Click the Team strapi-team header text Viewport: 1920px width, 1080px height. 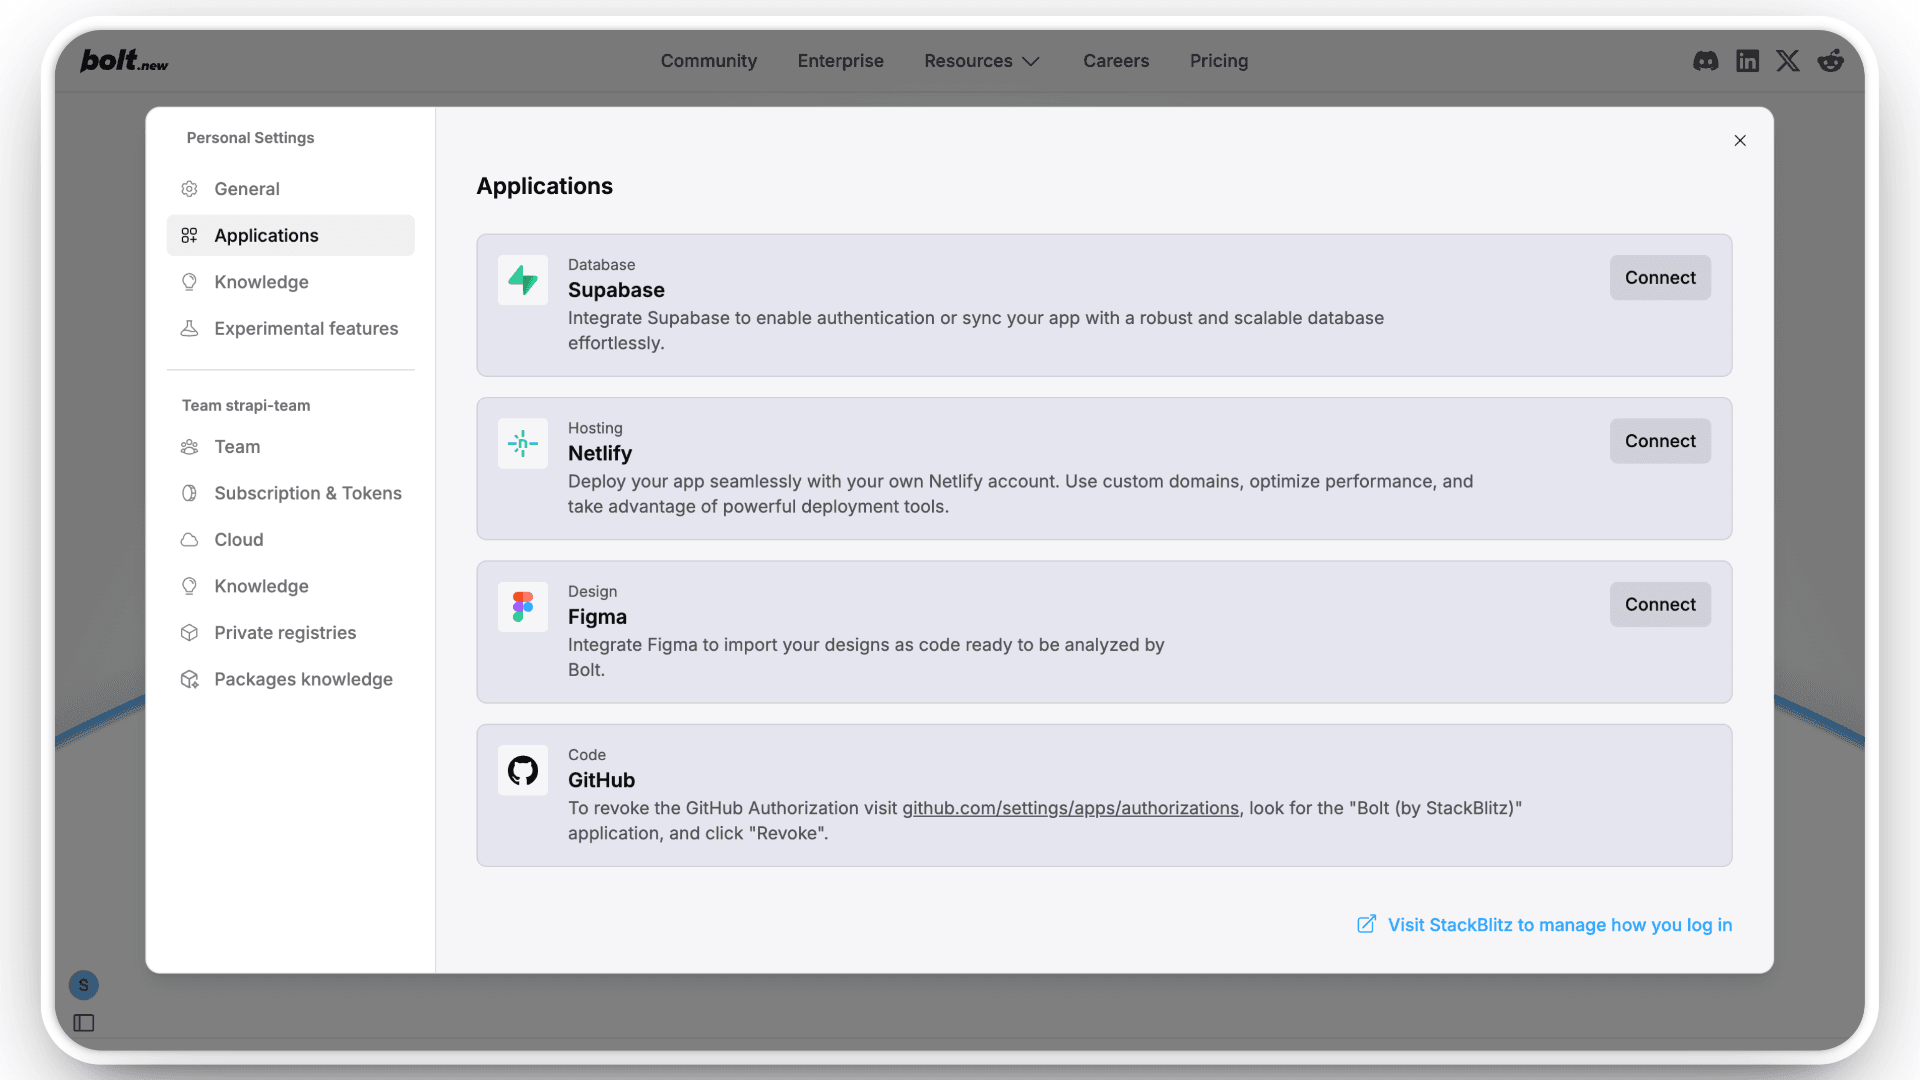click(x=246, y=406)
